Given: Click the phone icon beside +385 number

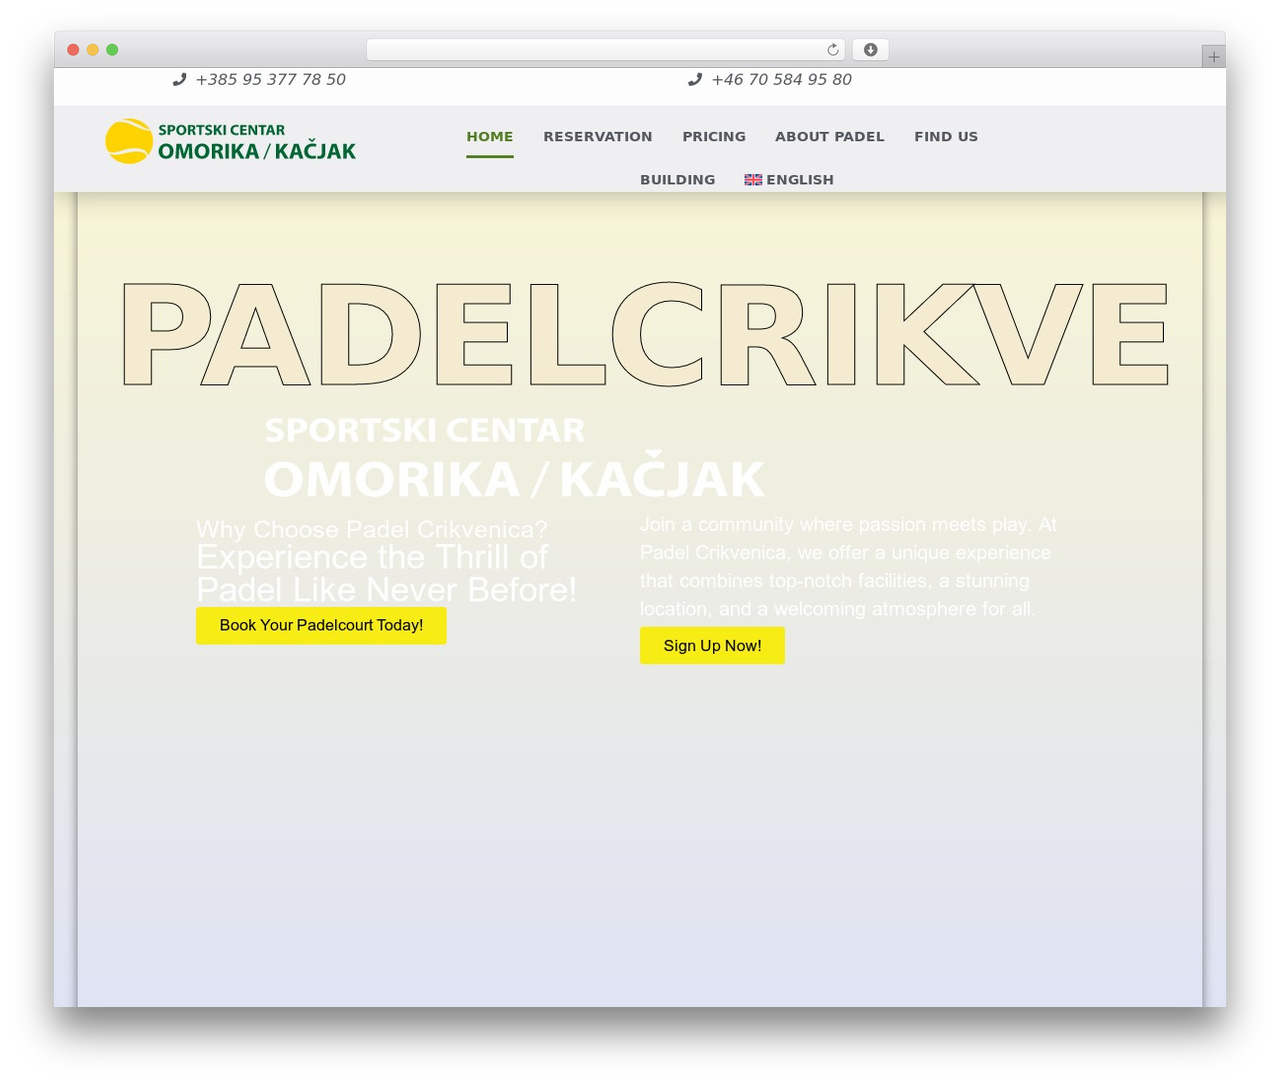Looking at the screenshot, I should coord(179,79).
